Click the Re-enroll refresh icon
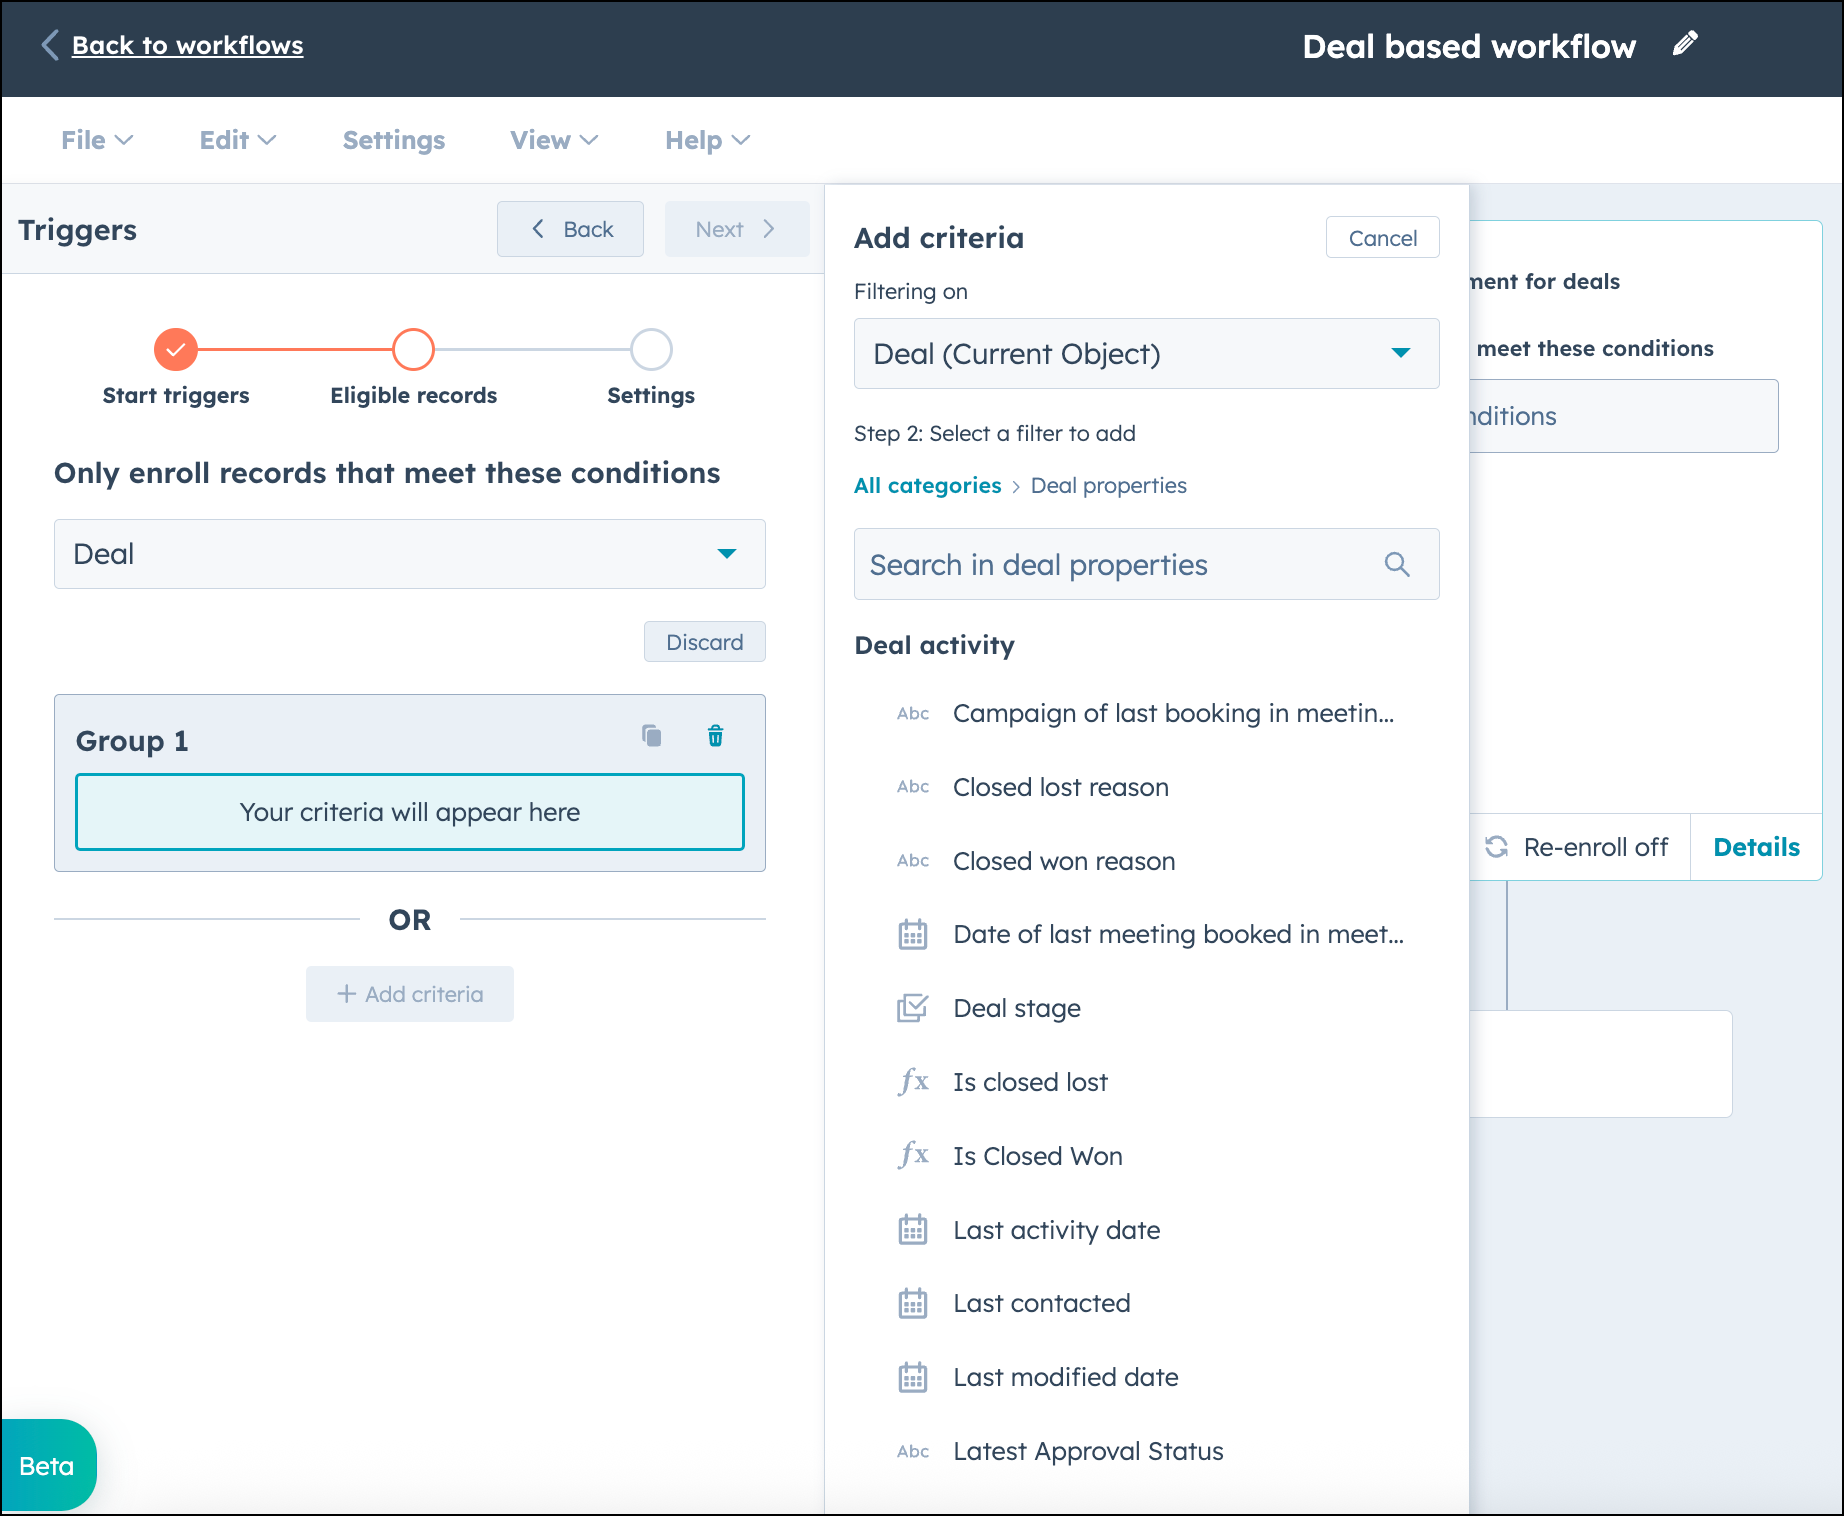Viewport: 1844px width, 1516px height. (x=1497, y=847)
